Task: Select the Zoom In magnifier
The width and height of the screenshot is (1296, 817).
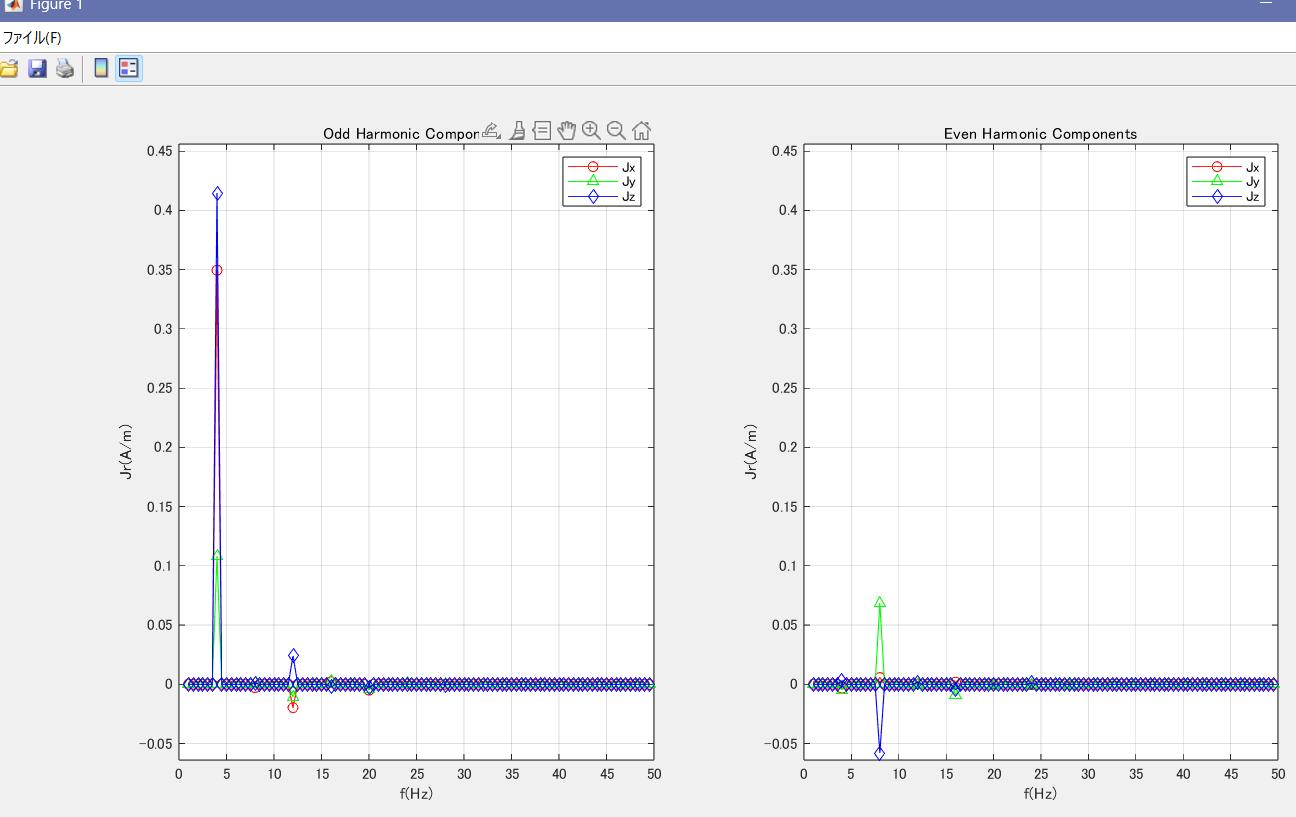Action: click(591, 130)
